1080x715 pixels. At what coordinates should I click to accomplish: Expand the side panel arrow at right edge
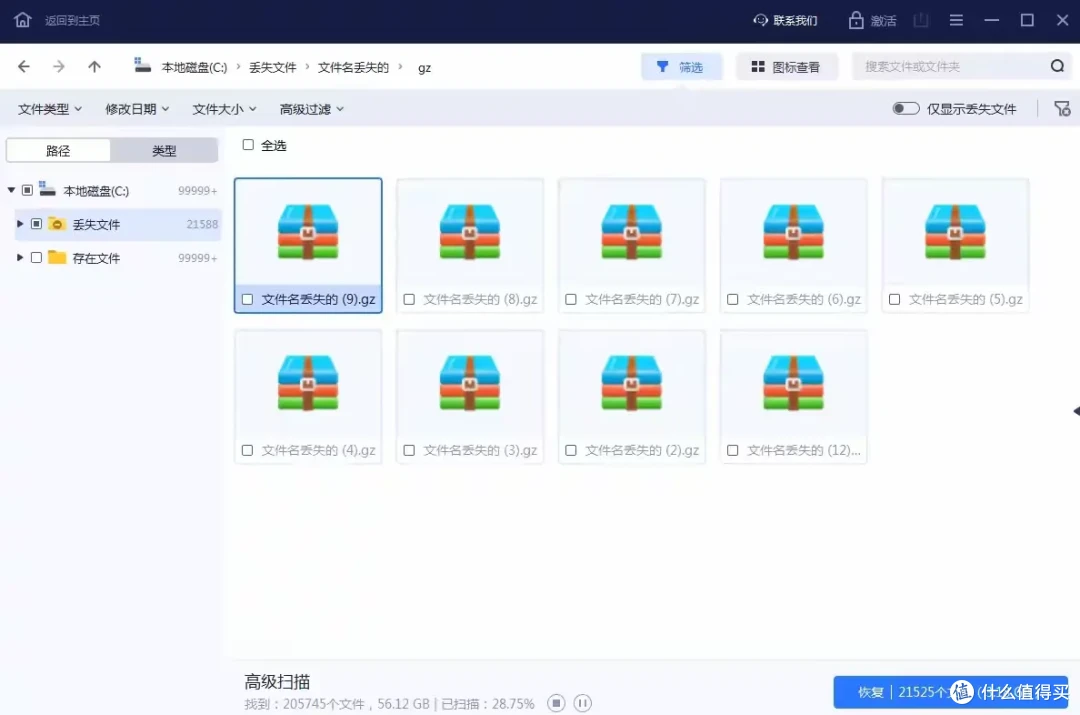pos(1076,411)
